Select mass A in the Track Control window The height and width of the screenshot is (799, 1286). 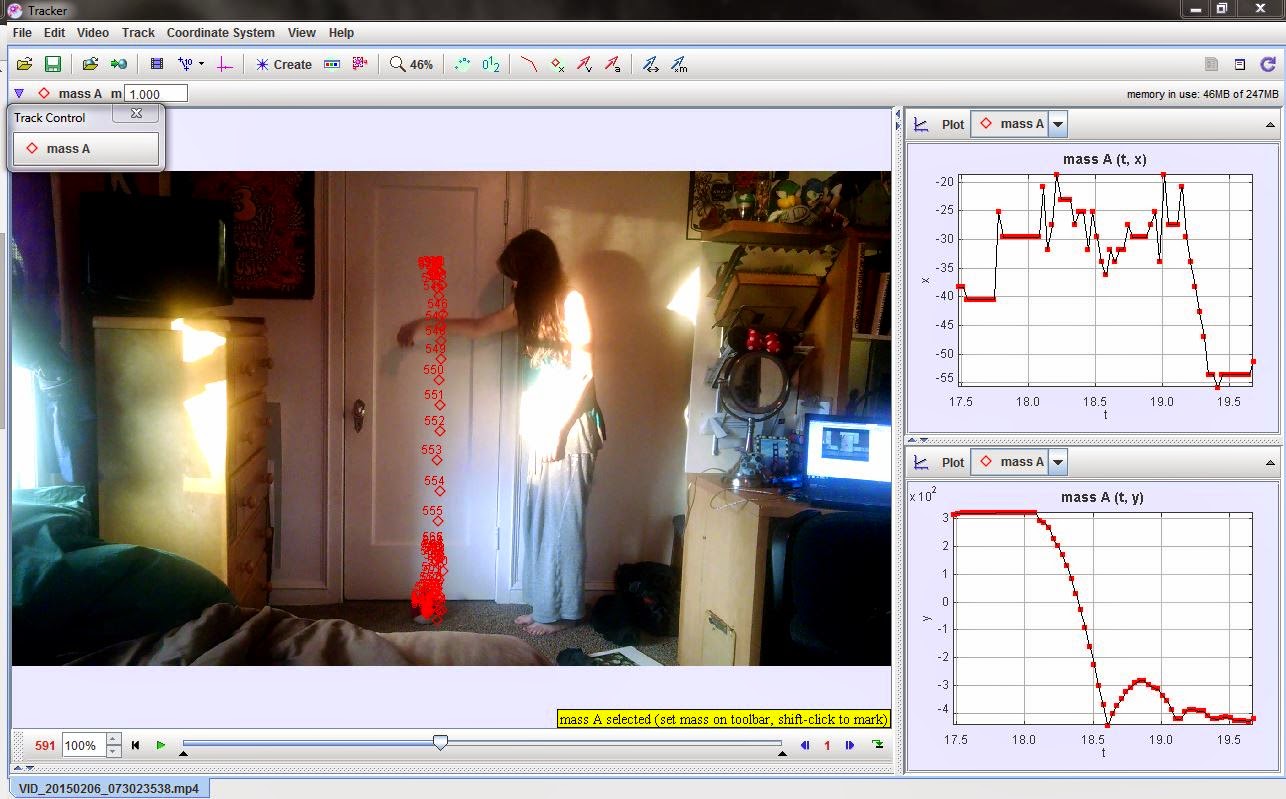(x=85, y=148)
